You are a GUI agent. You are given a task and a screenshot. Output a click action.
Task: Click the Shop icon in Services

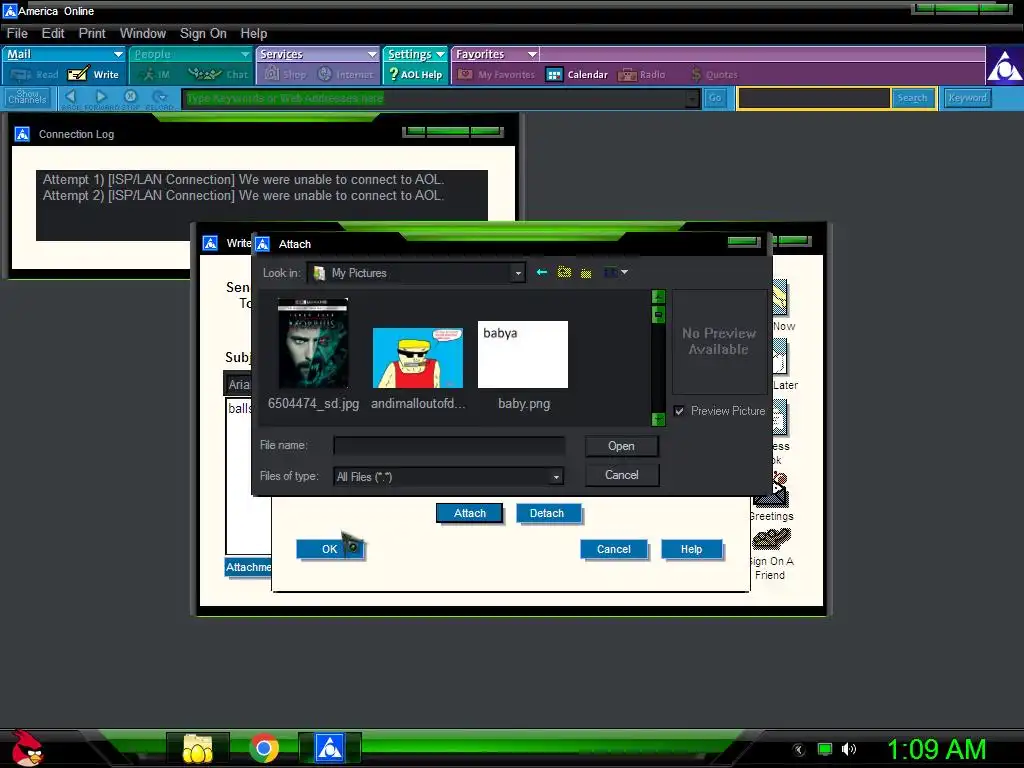coord(272,74)
